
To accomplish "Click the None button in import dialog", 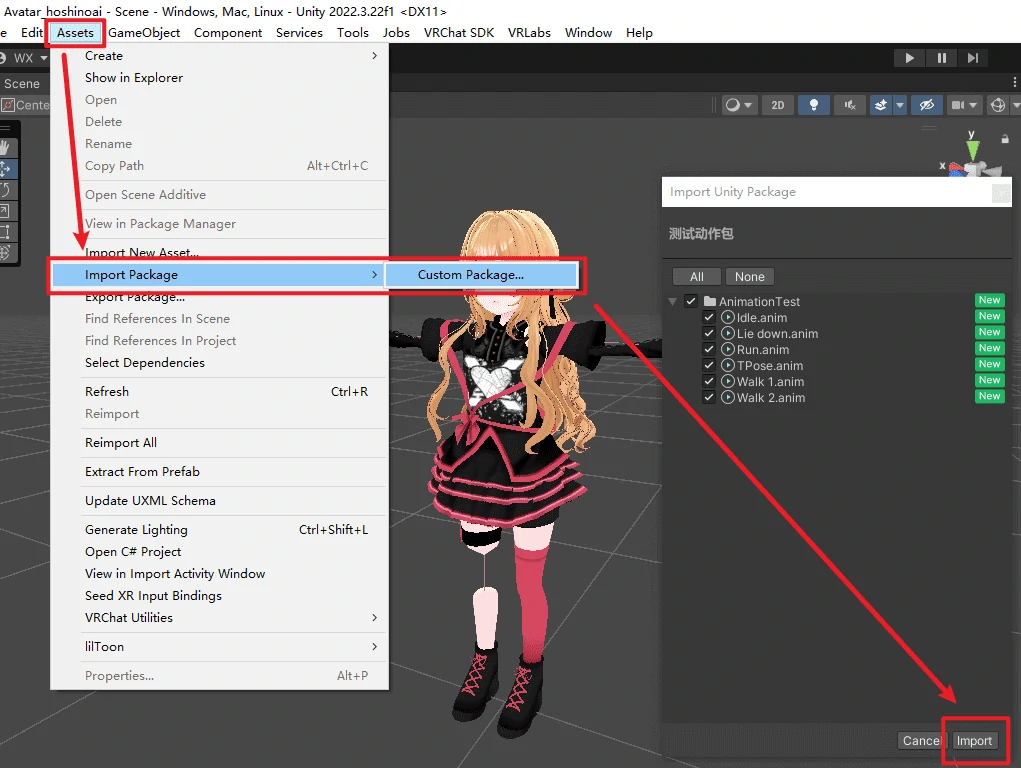I will [x=749, y=277].
